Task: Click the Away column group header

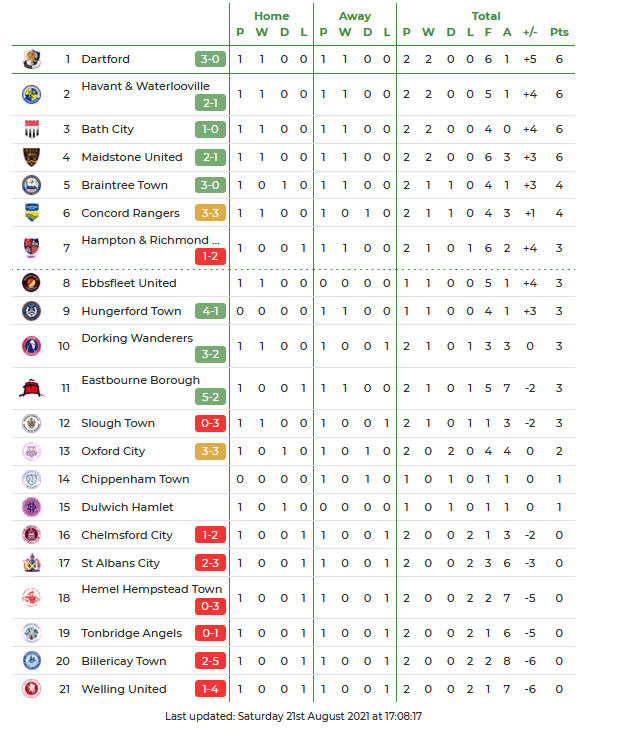Action: pyautogui.click(x=354, y=16)
